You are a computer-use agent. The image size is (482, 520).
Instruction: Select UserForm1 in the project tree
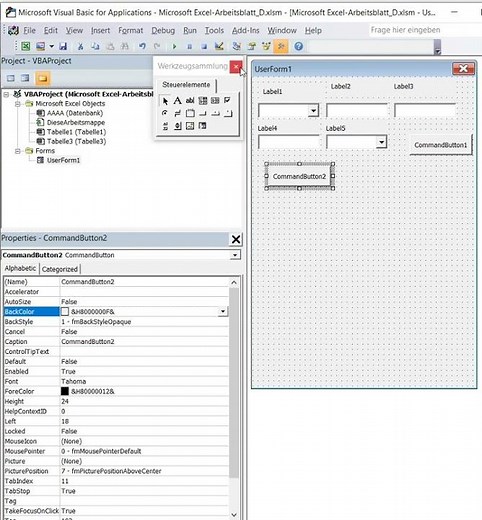(63, 160)
